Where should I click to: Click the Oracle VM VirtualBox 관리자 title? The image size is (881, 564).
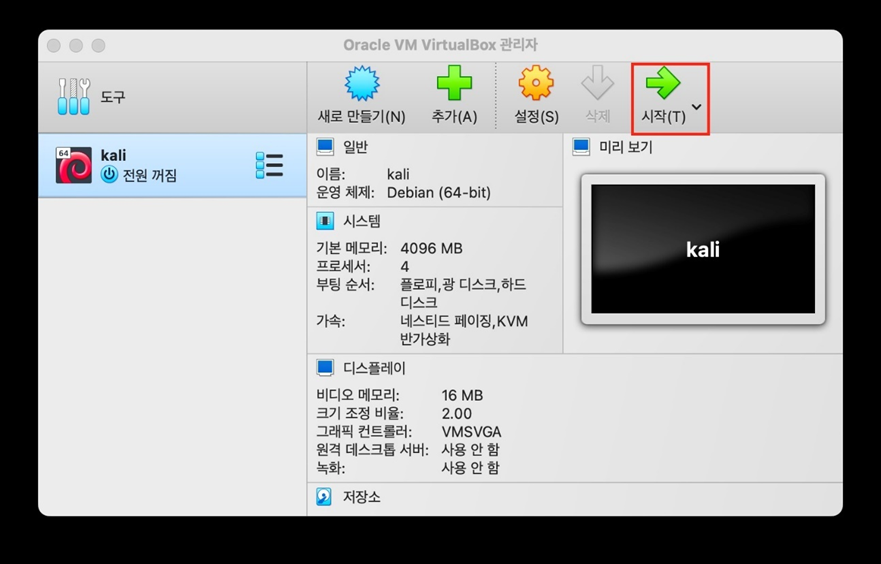(x=440, y=44)
